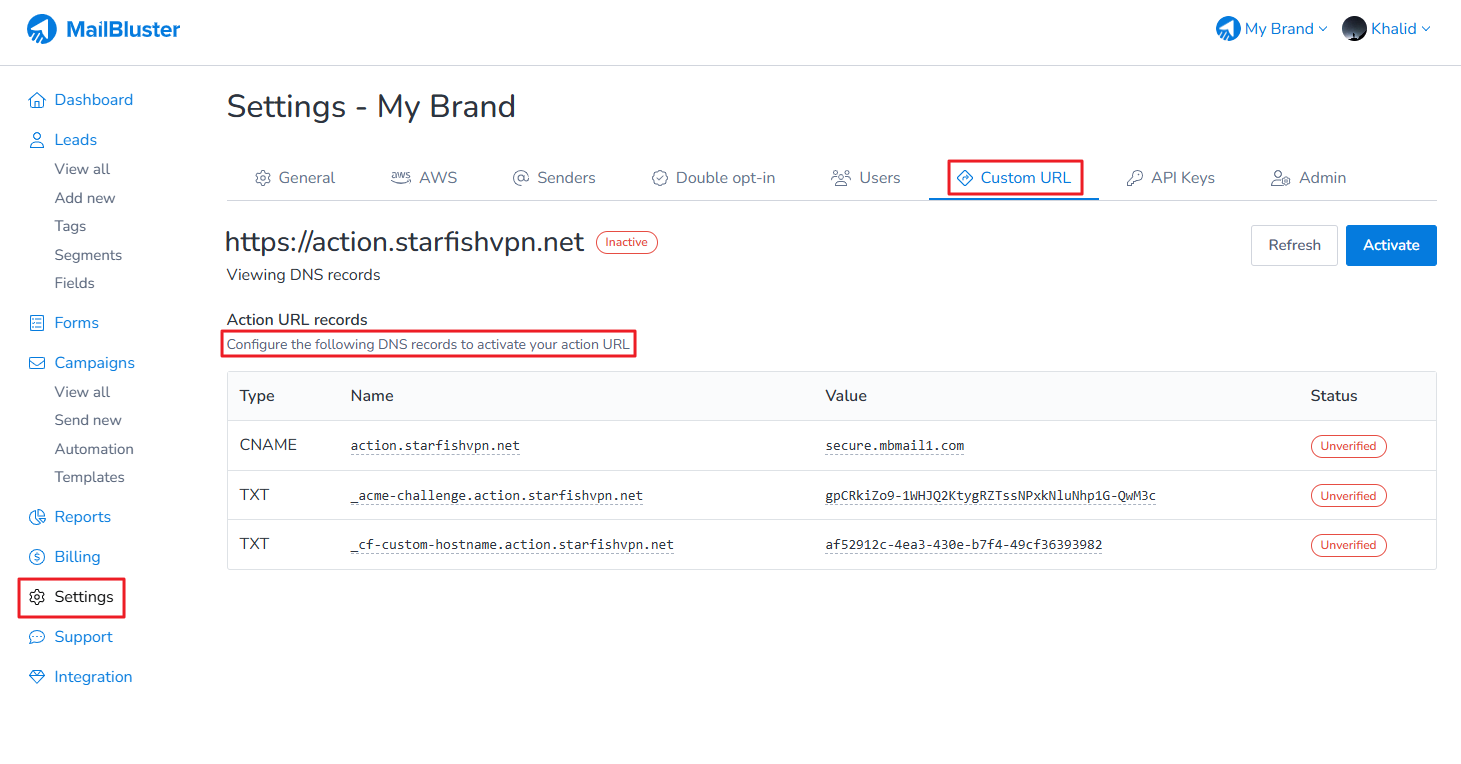
Task: Go to the API Keys tab
Action: [x=1170, y=178]
